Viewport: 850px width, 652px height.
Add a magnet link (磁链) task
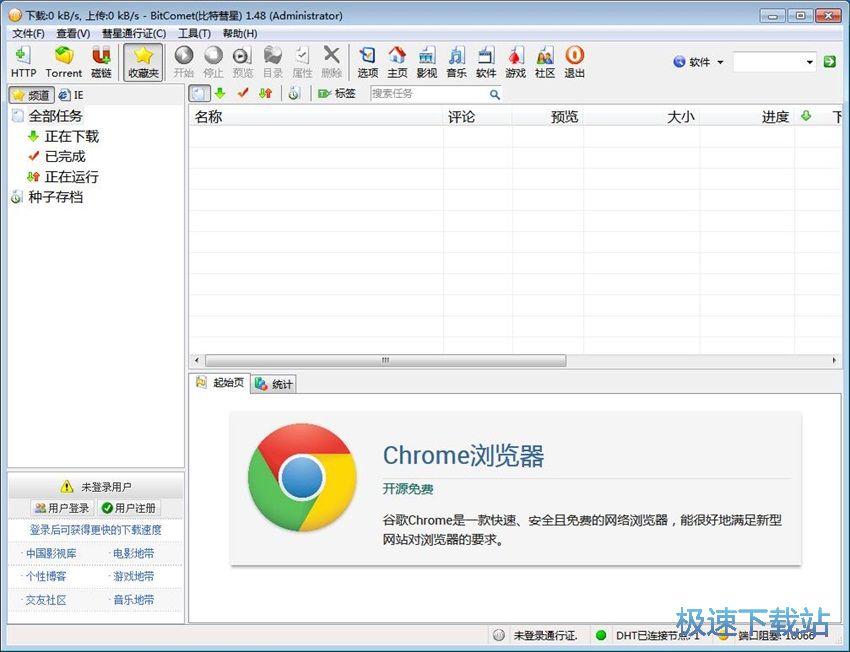tap(101, 62)
